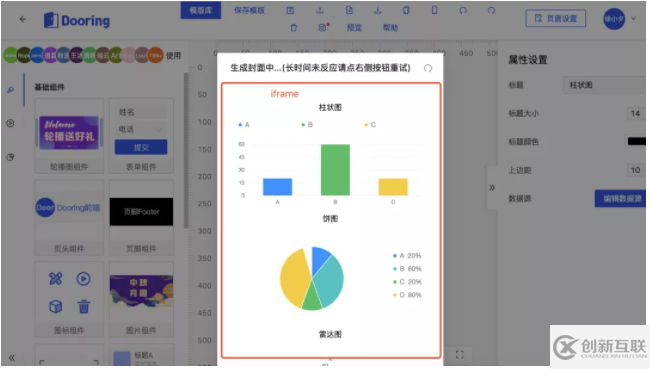Click 保存模版 to save the template
Screen dimensions: 650x369
coord(249,10)
